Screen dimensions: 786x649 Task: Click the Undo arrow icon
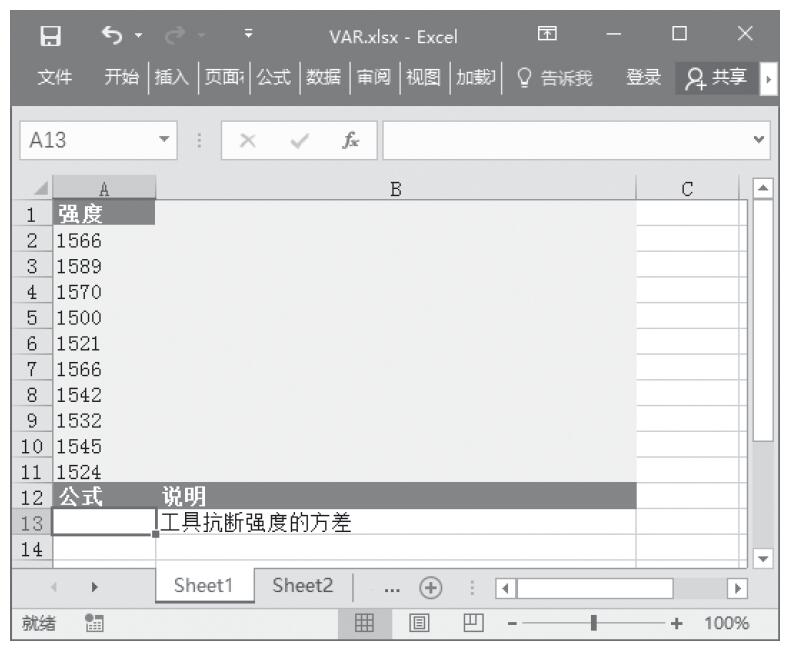[x=111, y=36]
